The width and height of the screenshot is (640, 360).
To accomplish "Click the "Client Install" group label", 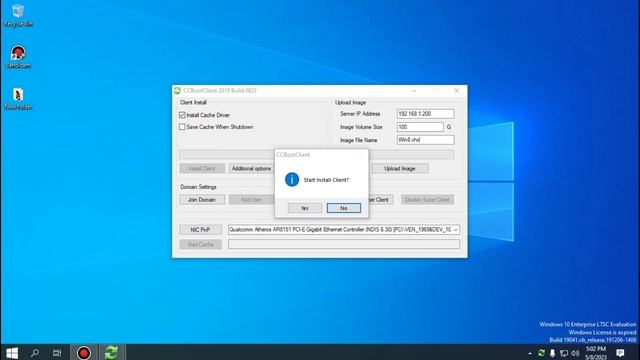I will click(193, 102).
